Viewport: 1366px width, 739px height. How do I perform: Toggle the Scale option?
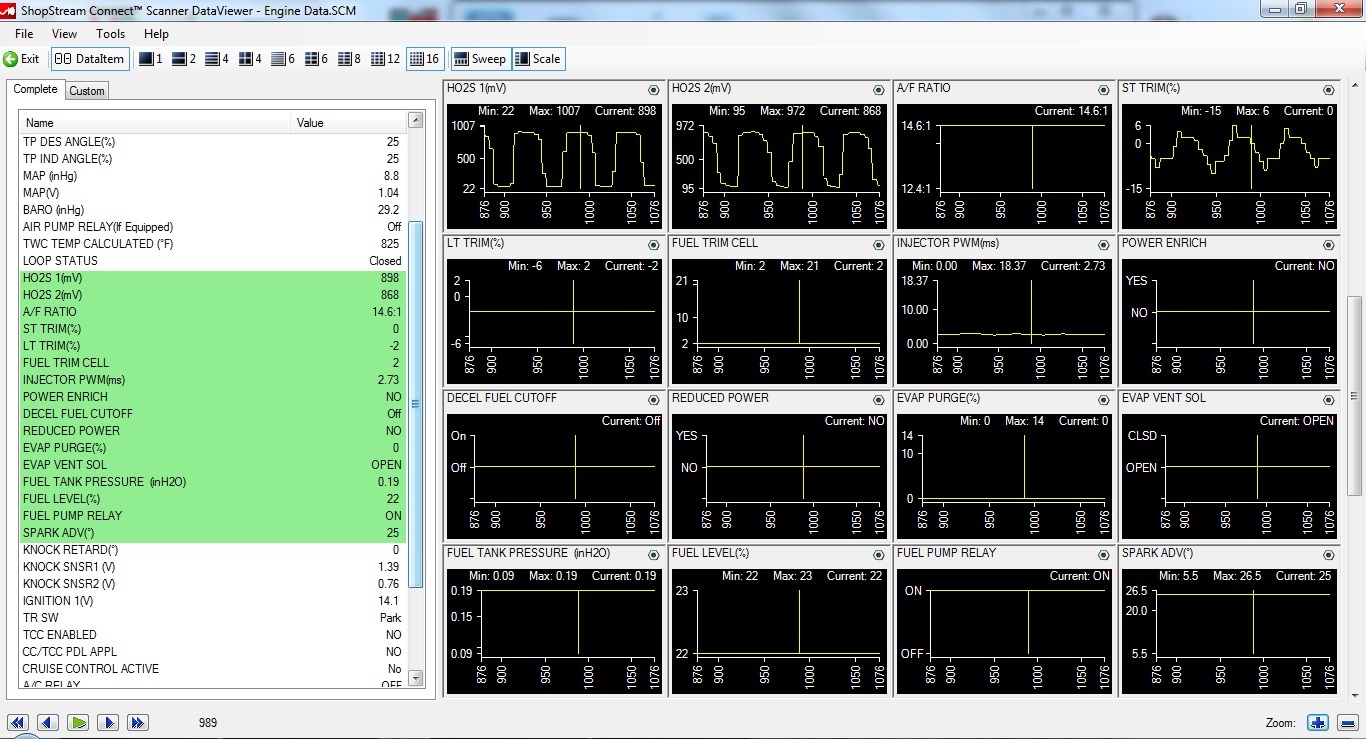538,59
